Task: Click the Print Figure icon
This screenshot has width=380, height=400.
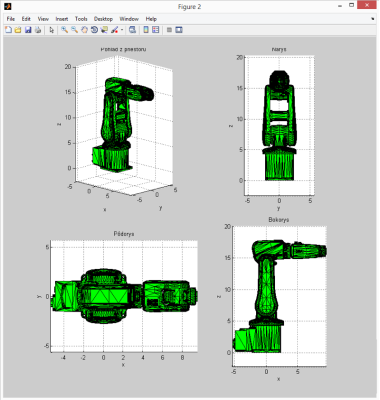Action: 38,30
